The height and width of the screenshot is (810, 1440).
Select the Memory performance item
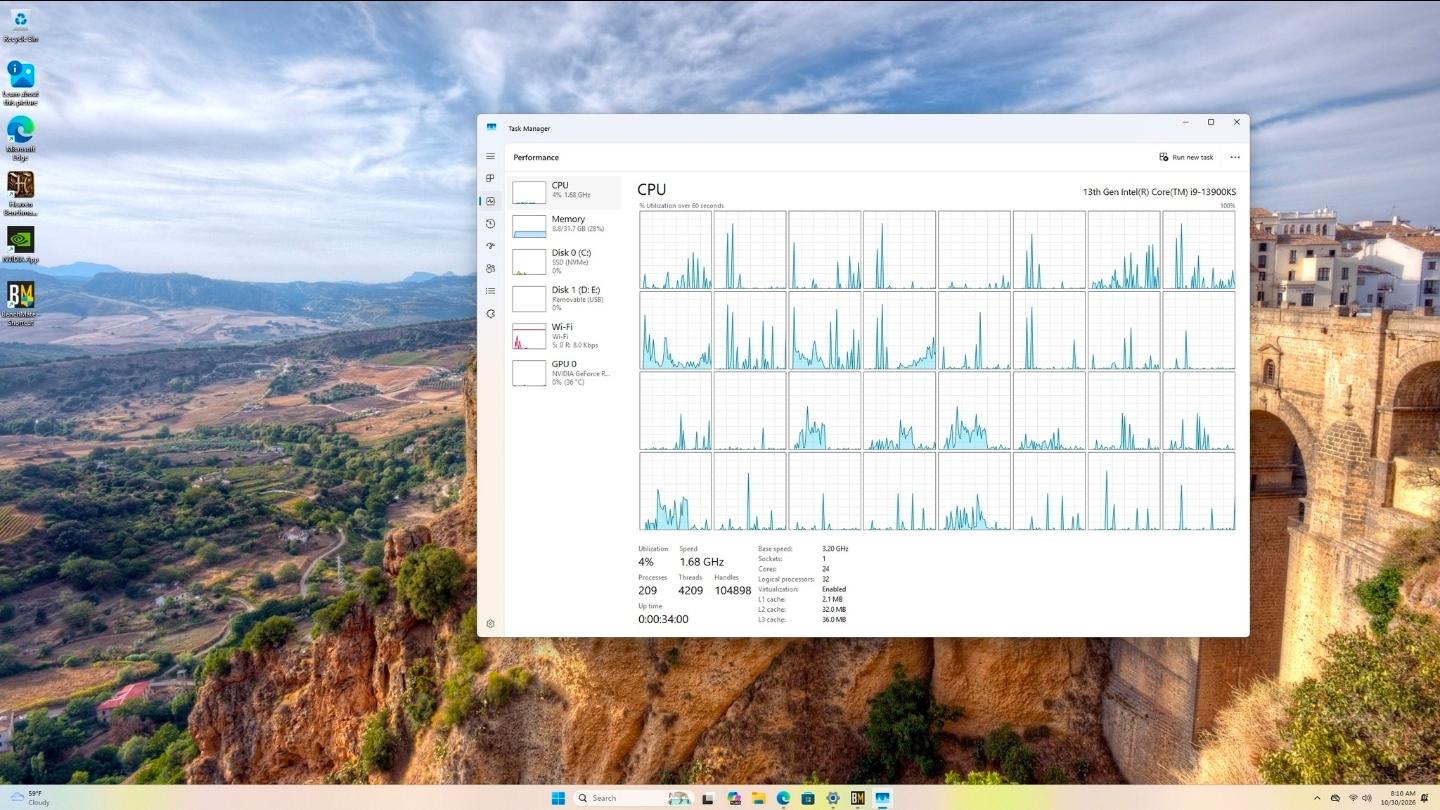click(564, 225)
